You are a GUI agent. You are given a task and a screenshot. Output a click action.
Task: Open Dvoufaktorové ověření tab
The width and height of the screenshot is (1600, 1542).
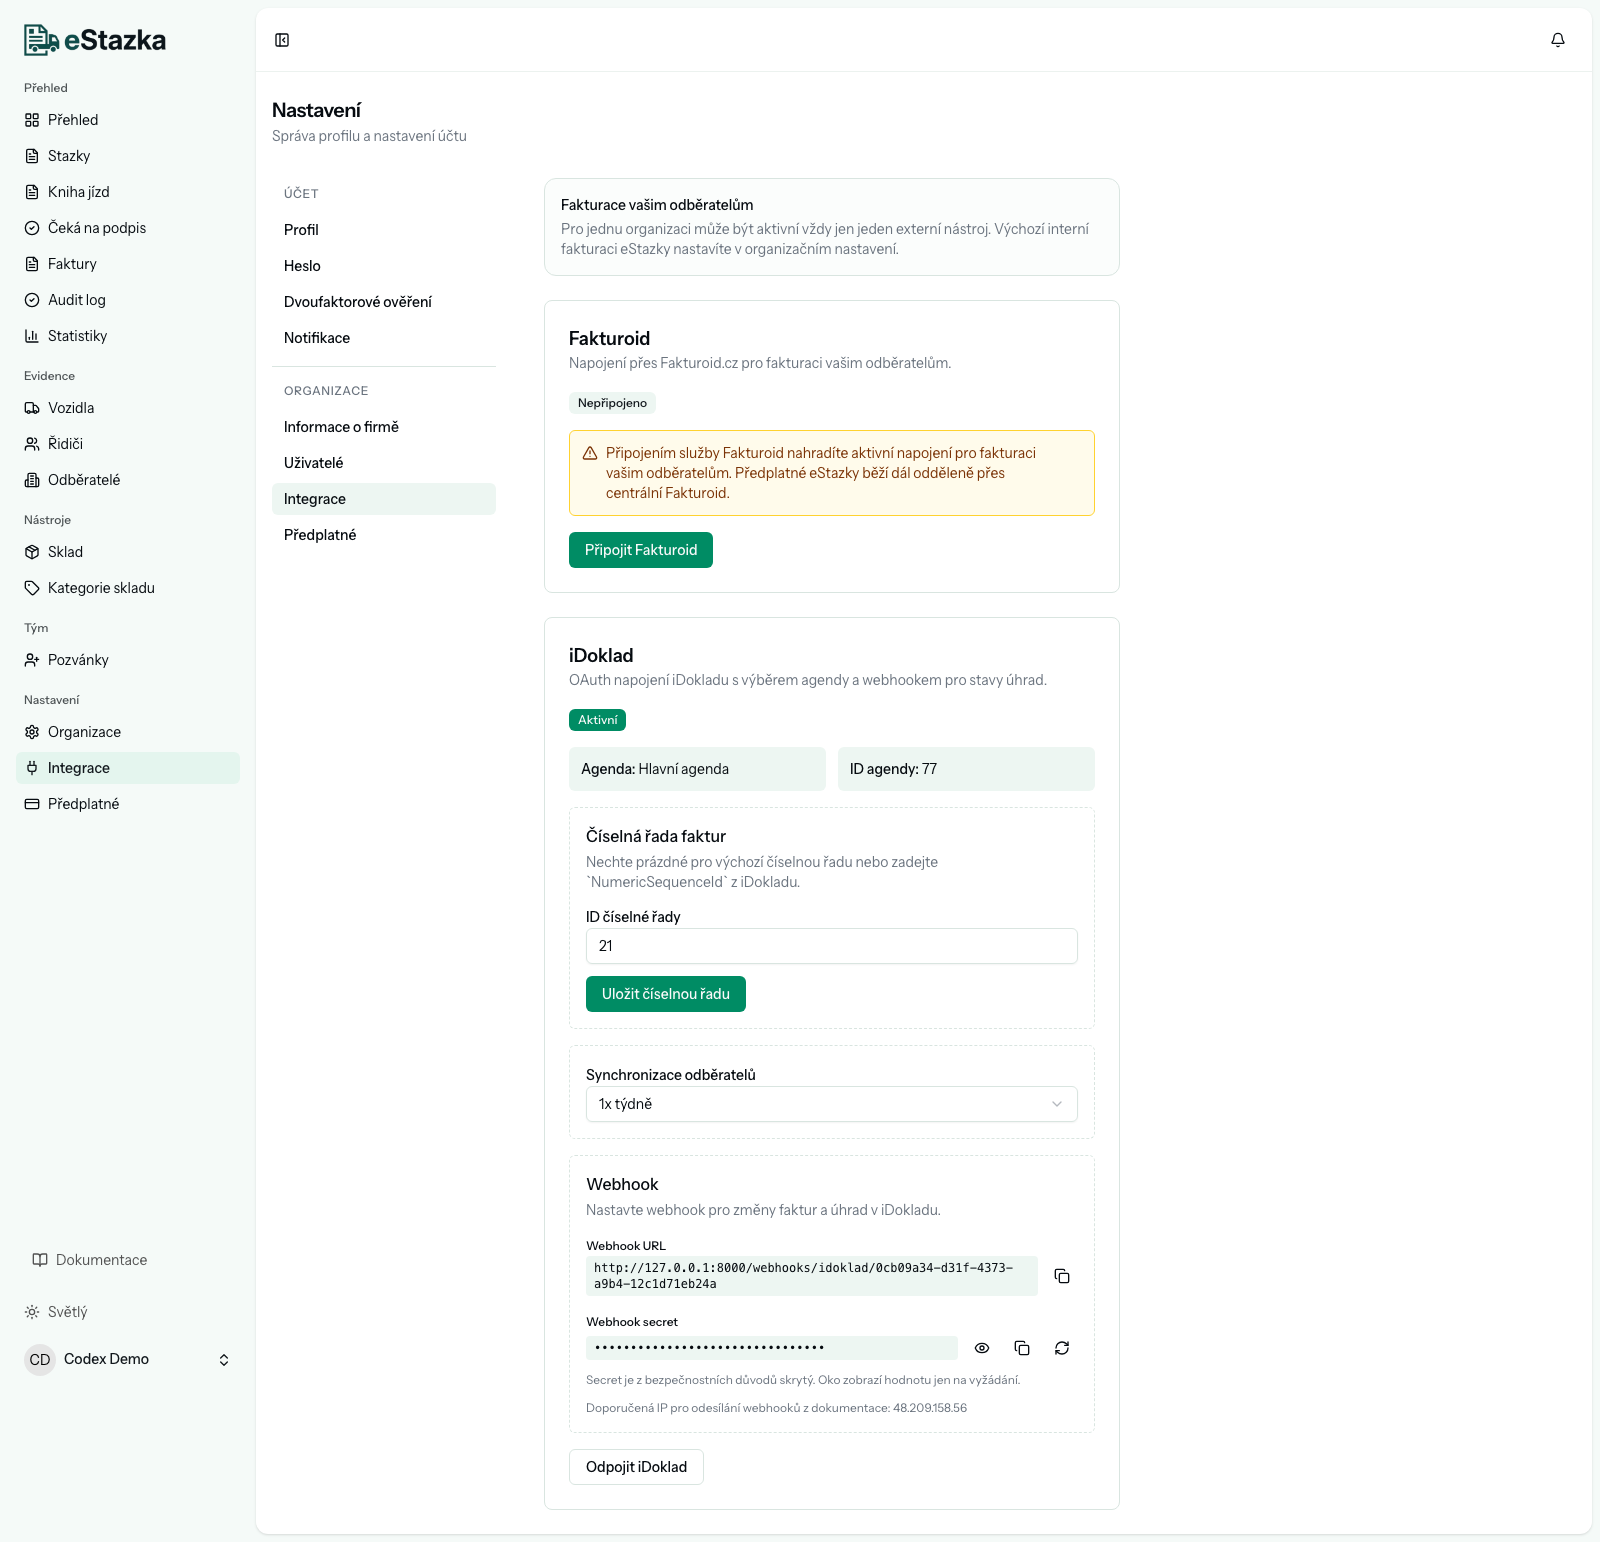click(384, 302)
